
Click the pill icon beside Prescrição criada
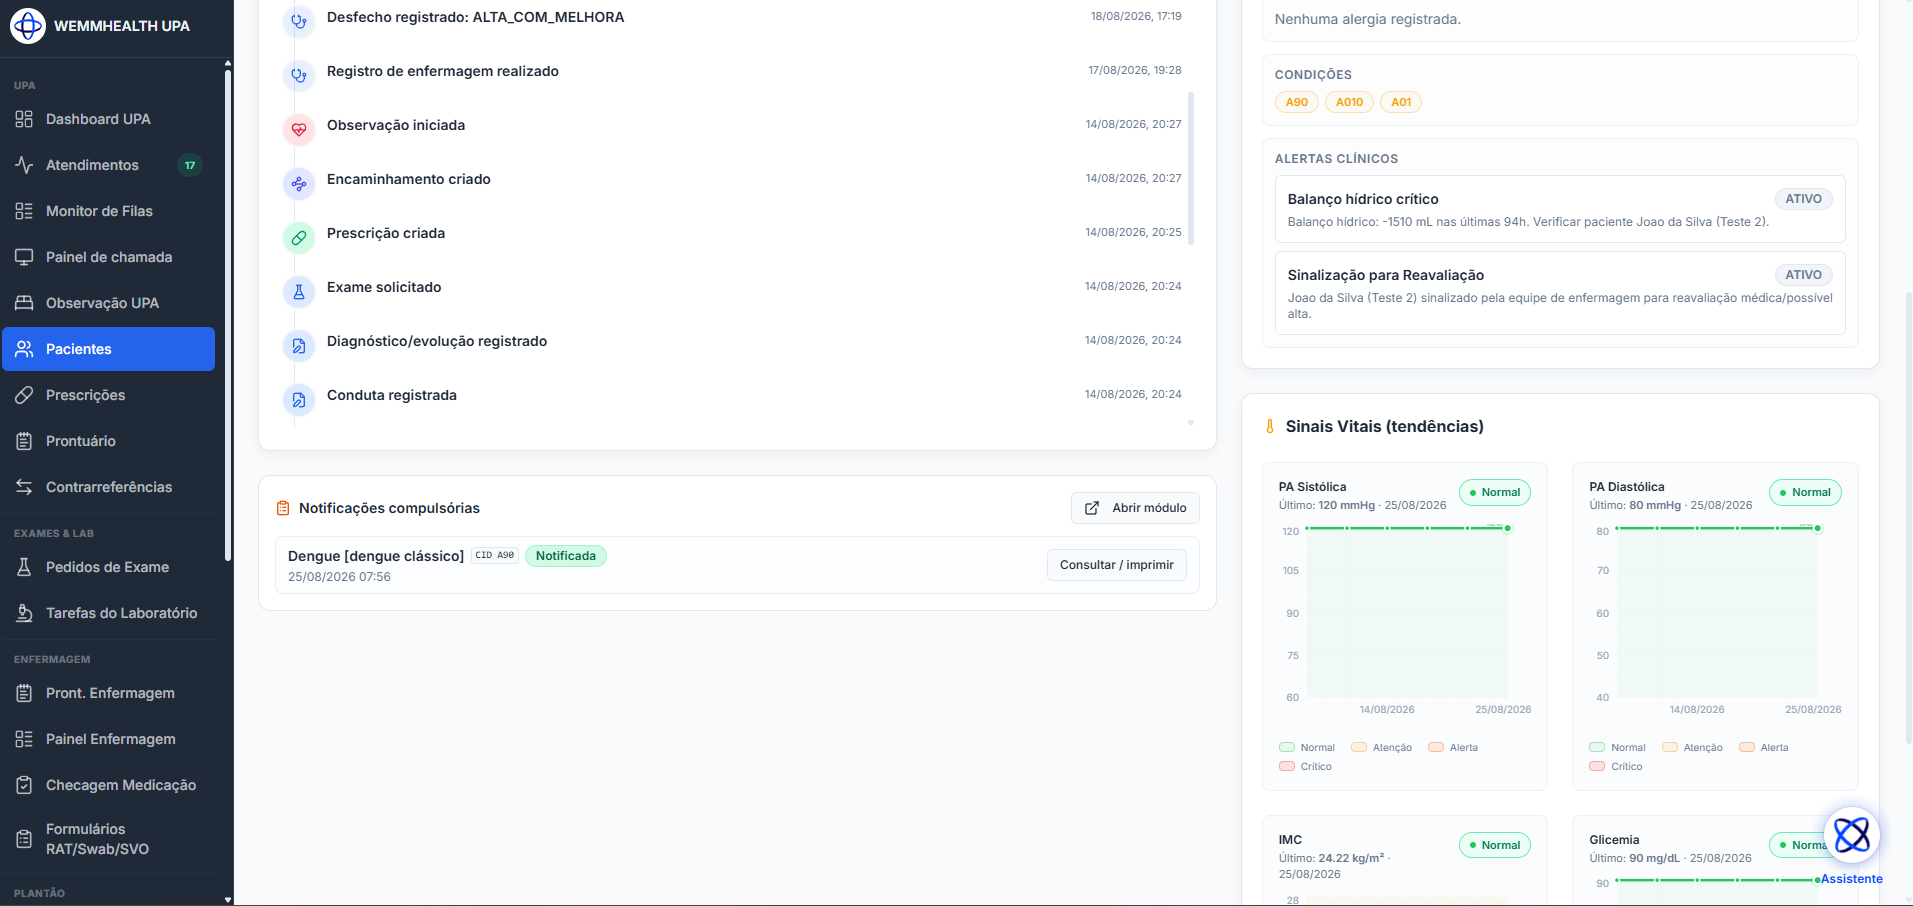tap(299, 238)
